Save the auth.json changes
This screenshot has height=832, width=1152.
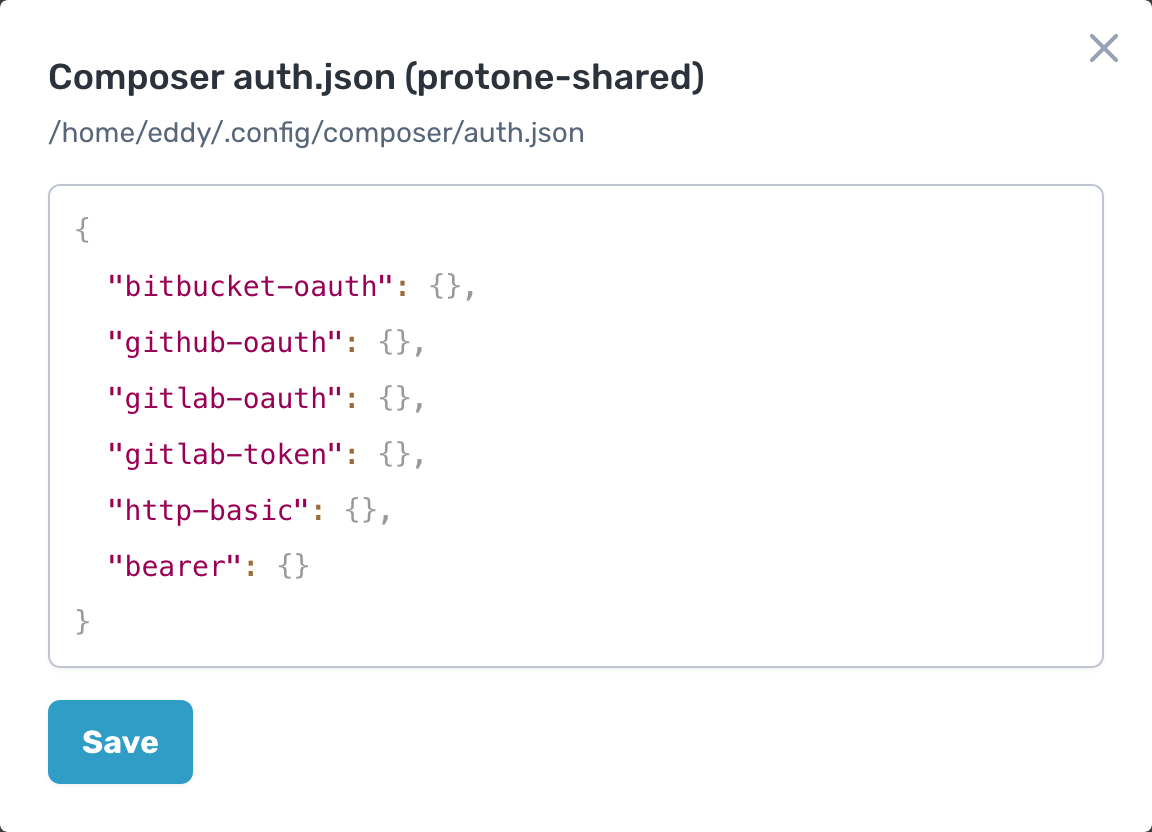[x=120, y=742]
